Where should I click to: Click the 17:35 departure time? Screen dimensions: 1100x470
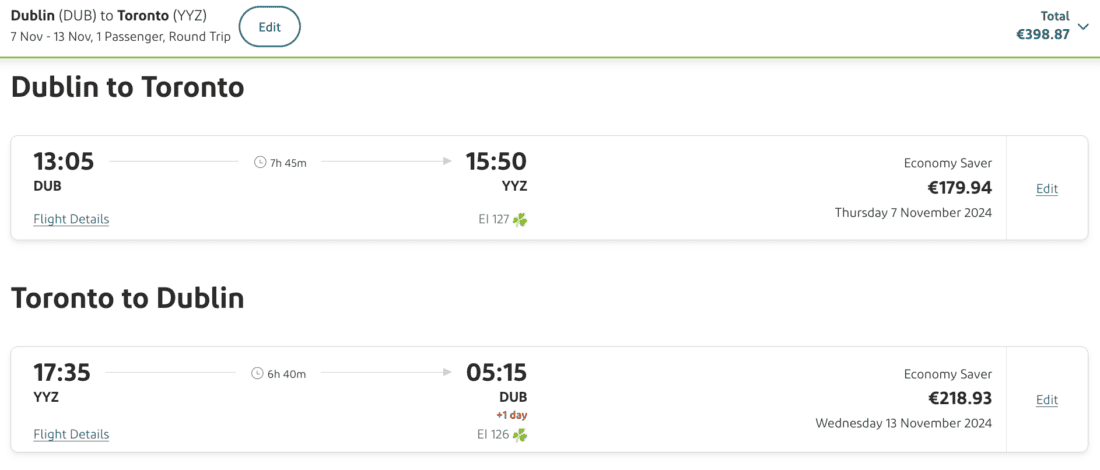pyautogui.click(x=62, y=373)
